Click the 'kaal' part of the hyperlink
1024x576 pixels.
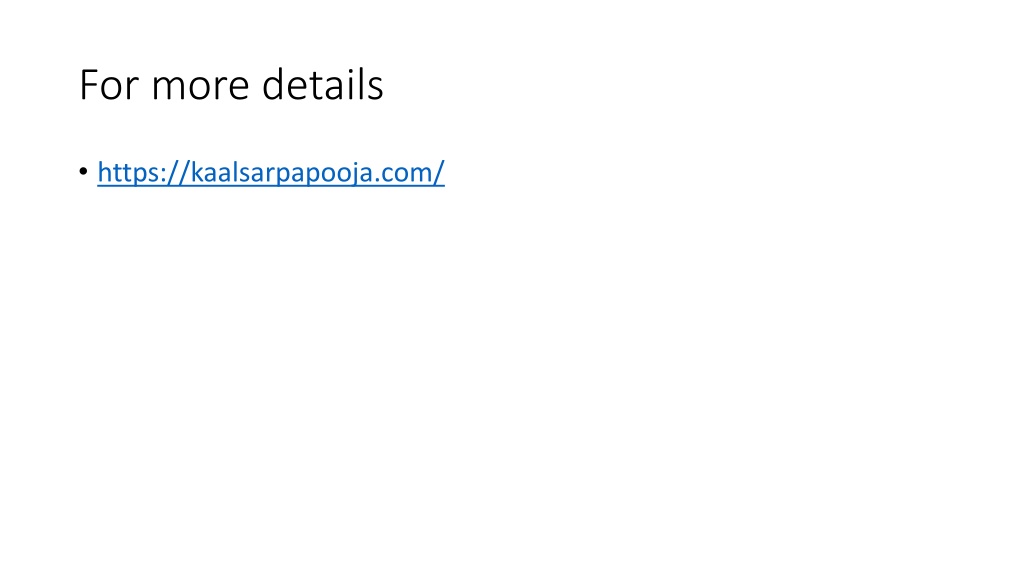click(217, 171)
